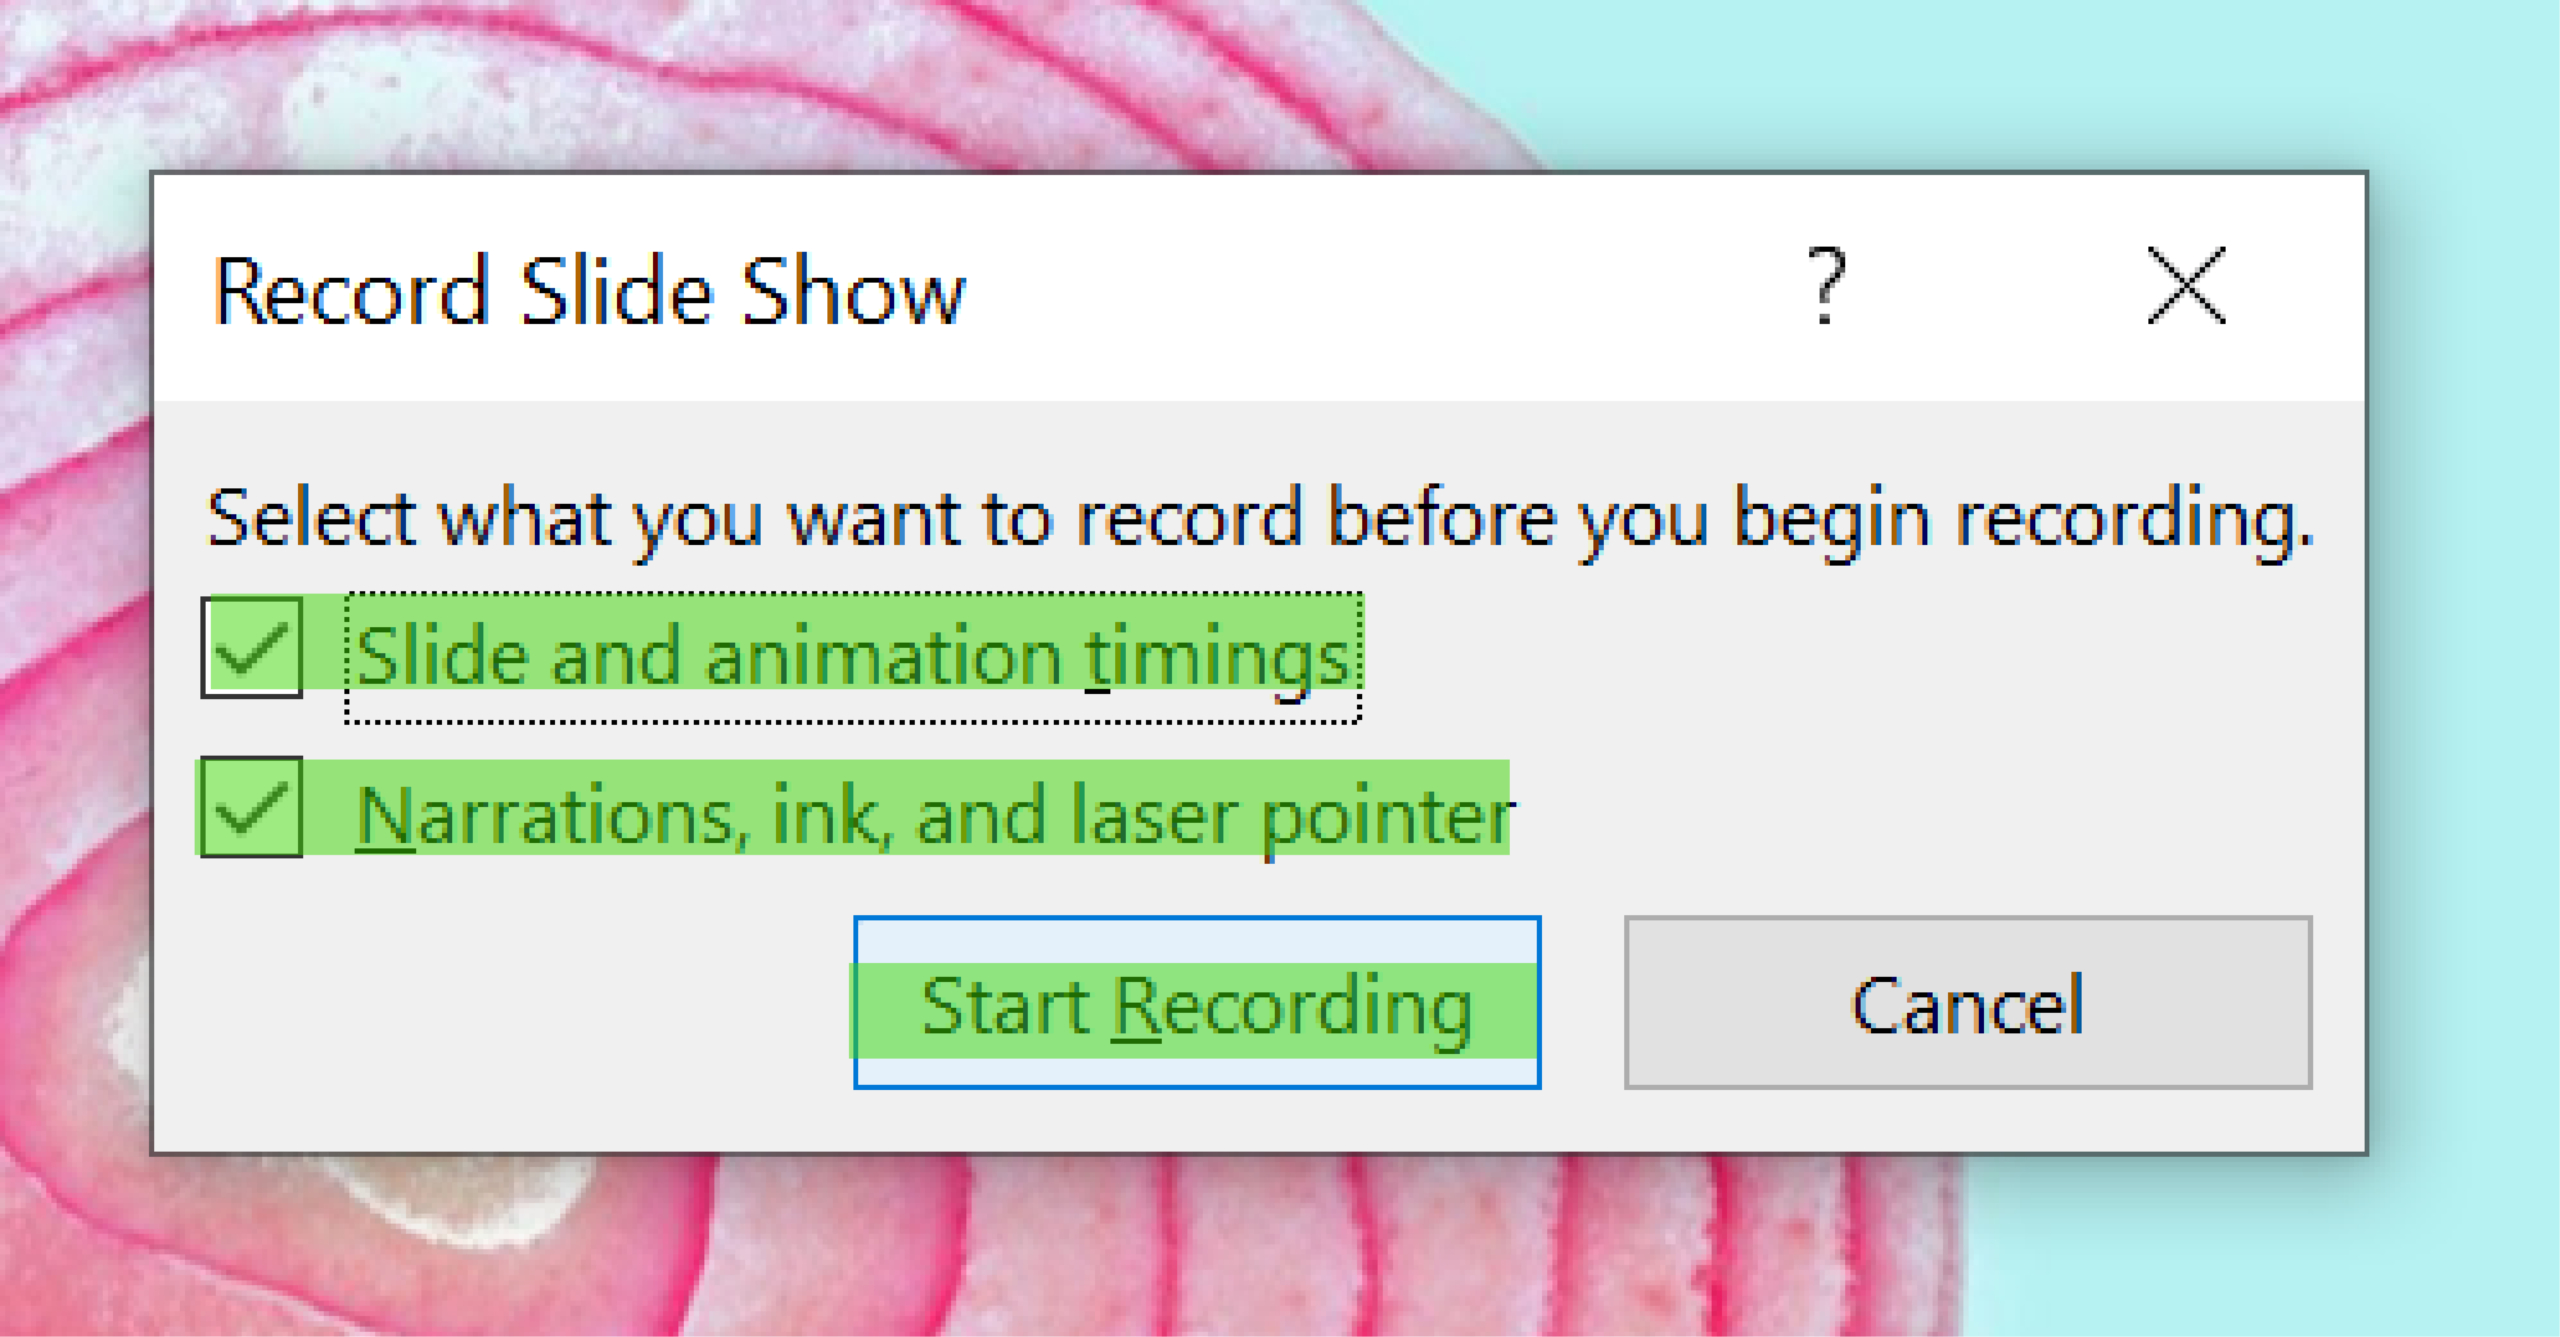This screenshot has width=2560, height=1337.
Task: Click the word "Recording" on the default button
Action: [1292, 1007]
